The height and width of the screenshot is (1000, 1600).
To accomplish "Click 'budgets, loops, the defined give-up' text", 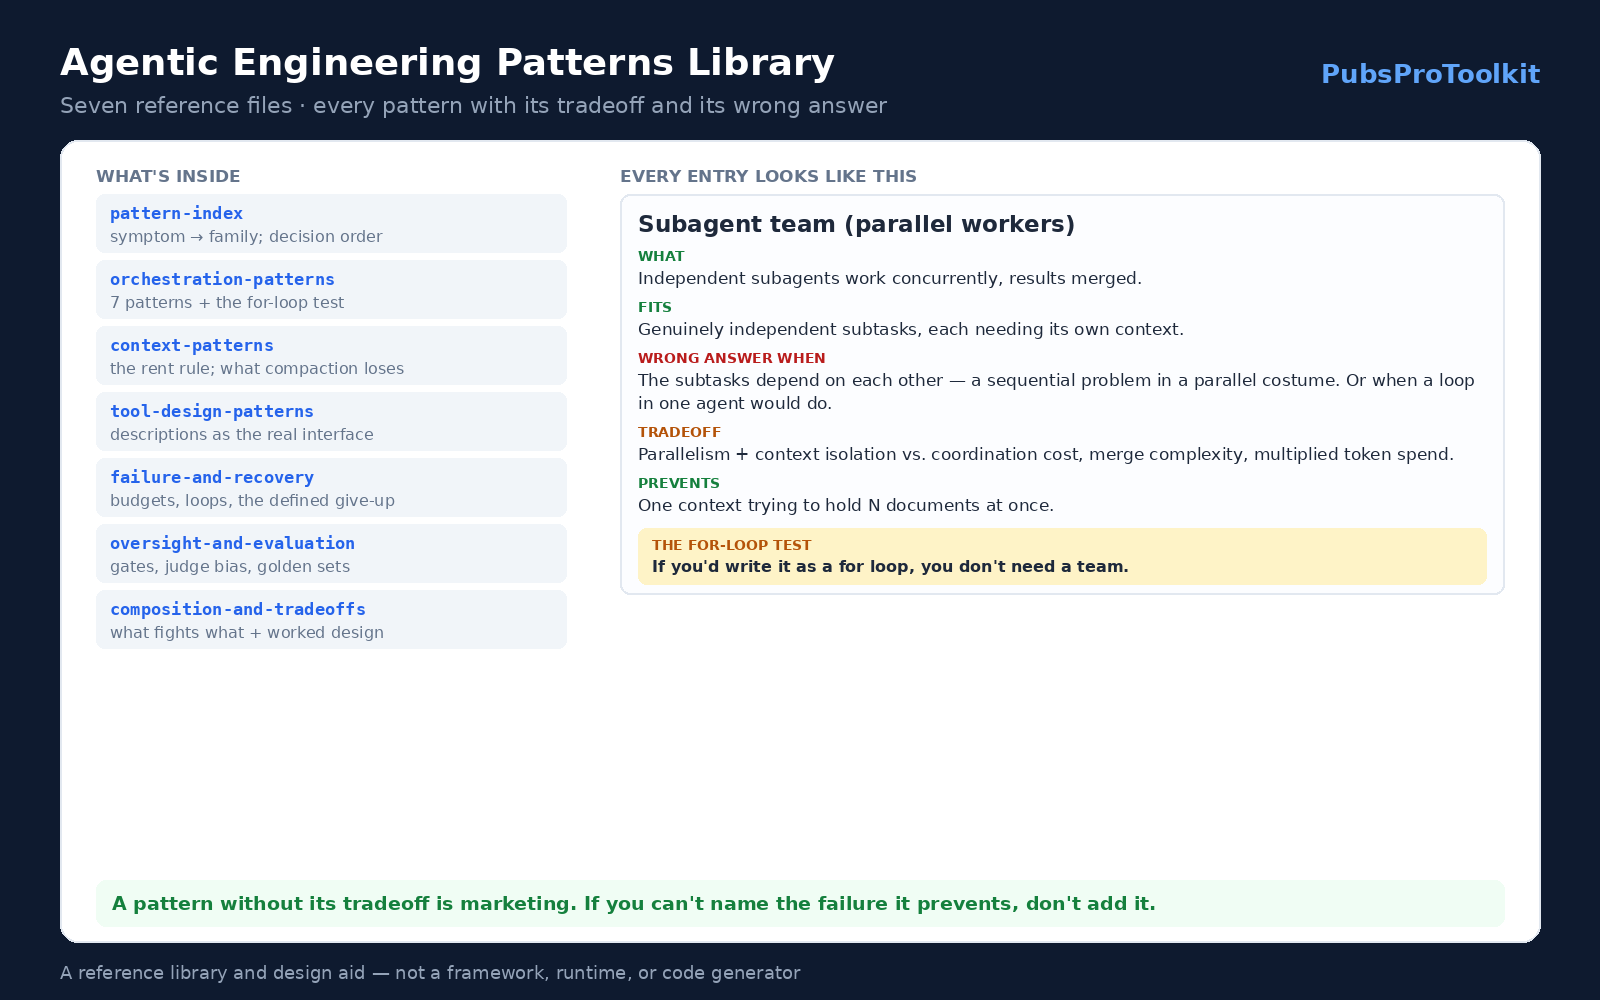I will click(x=252, y=501).
